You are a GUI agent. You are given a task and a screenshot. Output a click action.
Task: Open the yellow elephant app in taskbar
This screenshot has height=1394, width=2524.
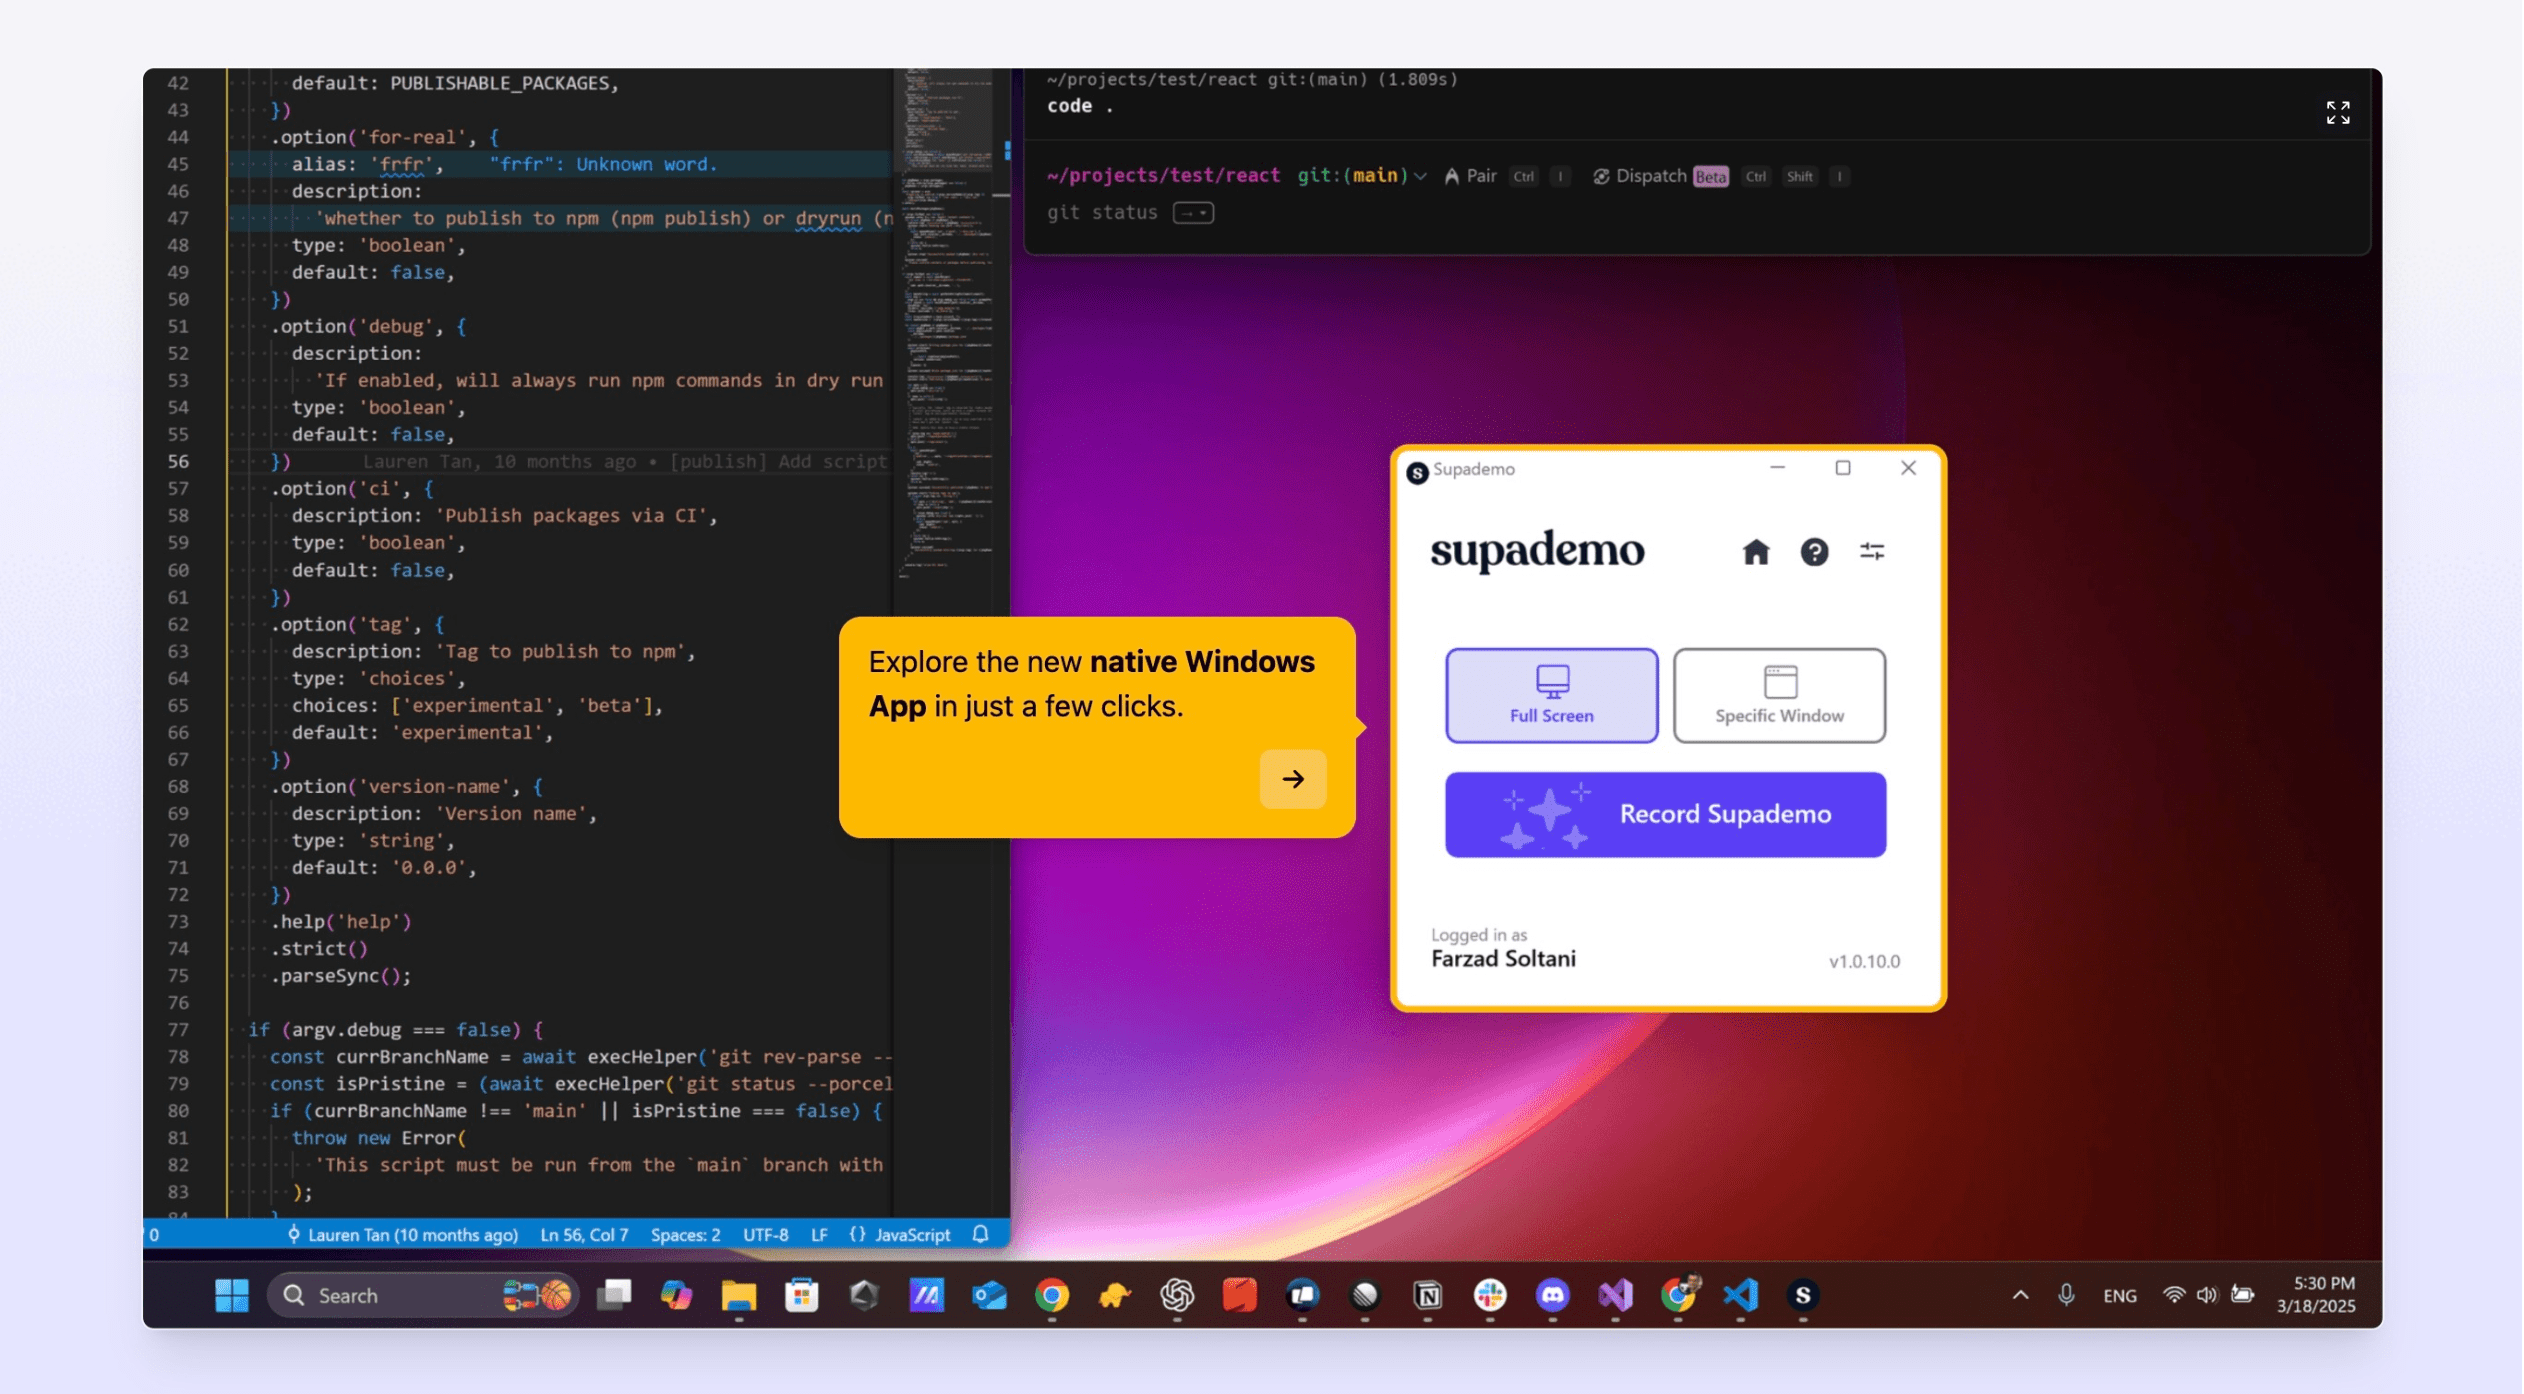tap(1114, 1295)
